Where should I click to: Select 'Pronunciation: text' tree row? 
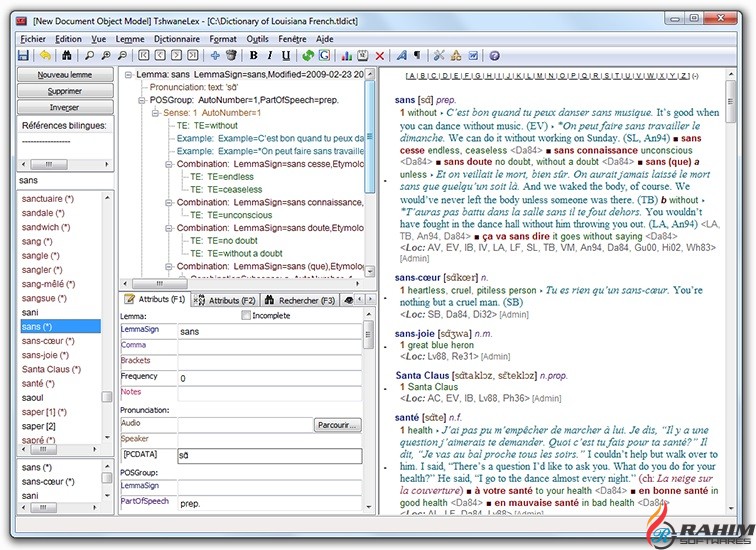coord(194,87)
